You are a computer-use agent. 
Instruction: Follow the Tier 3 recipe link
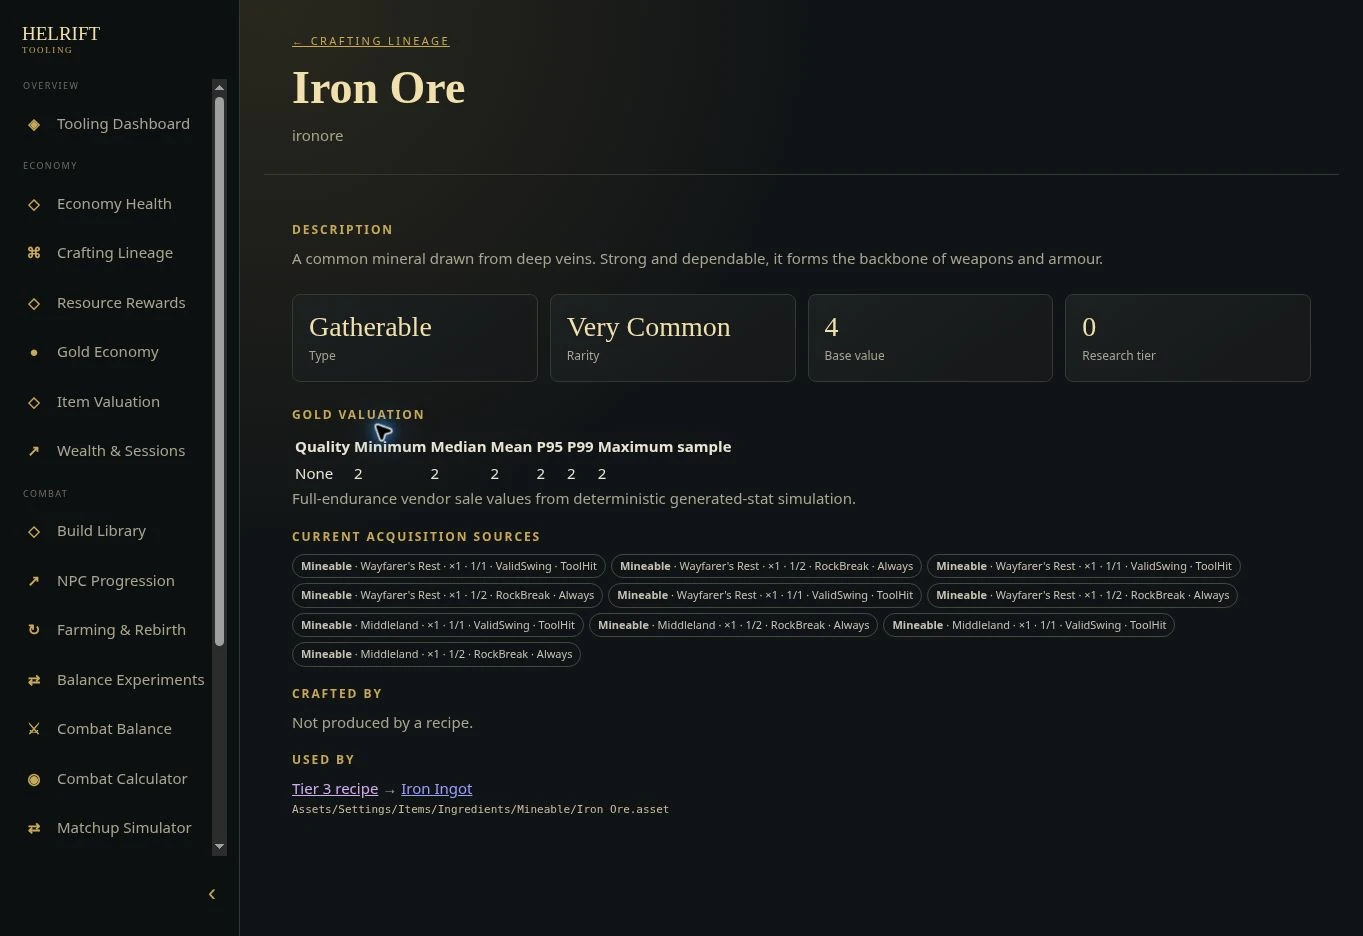(x=335, y=789)
